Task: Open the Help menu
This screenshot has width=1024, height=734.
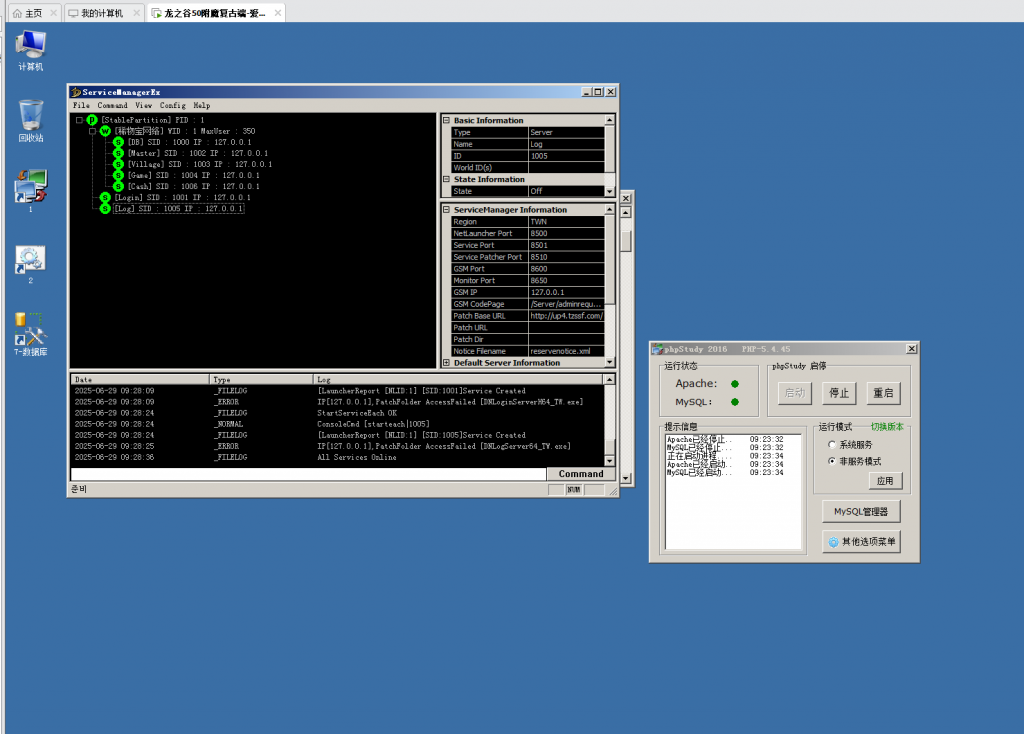Action: pos(202,105)
